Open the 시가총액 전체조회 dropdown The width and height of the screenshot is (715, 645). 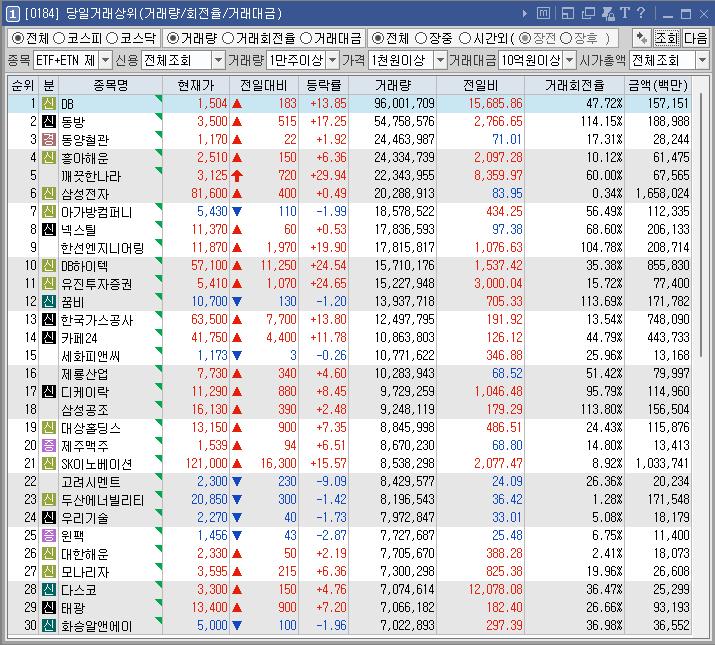[x=702, y=60]
